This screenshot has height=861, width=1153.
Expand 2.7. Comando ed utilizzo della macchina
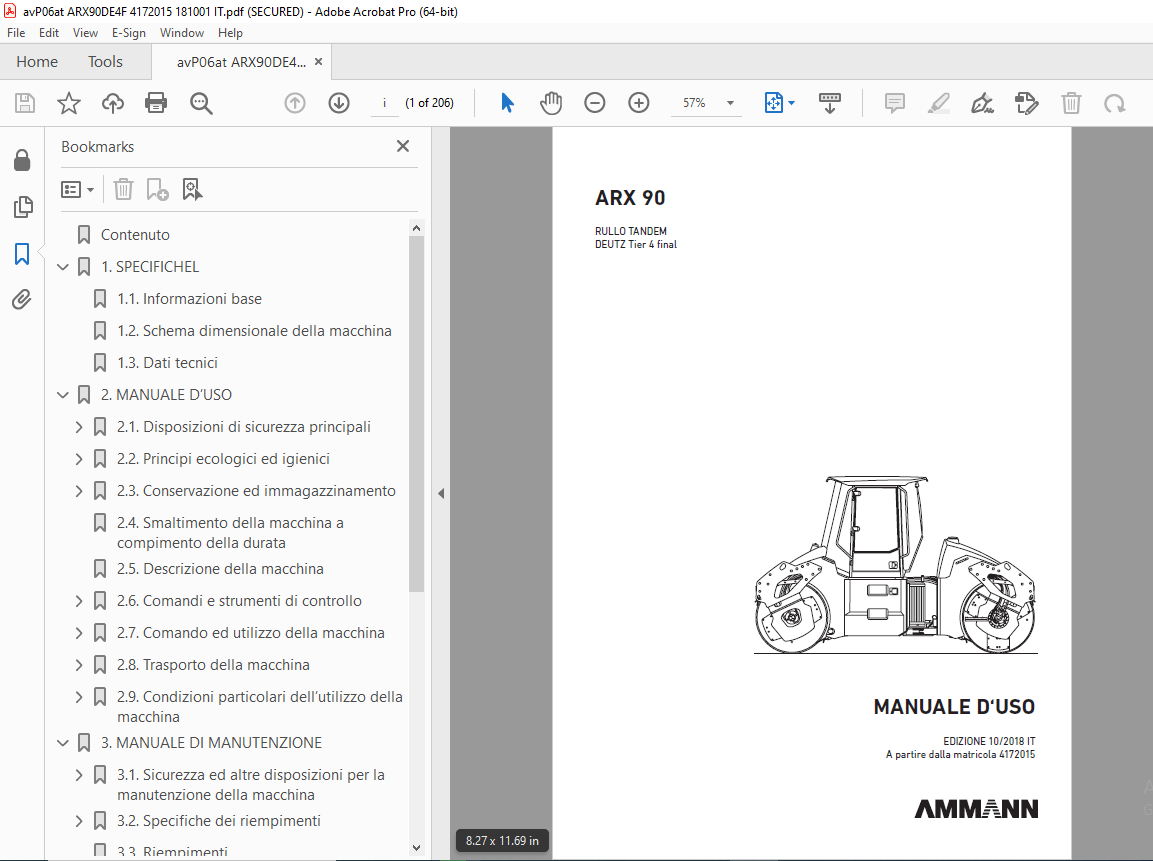click(x=79, y=633)
